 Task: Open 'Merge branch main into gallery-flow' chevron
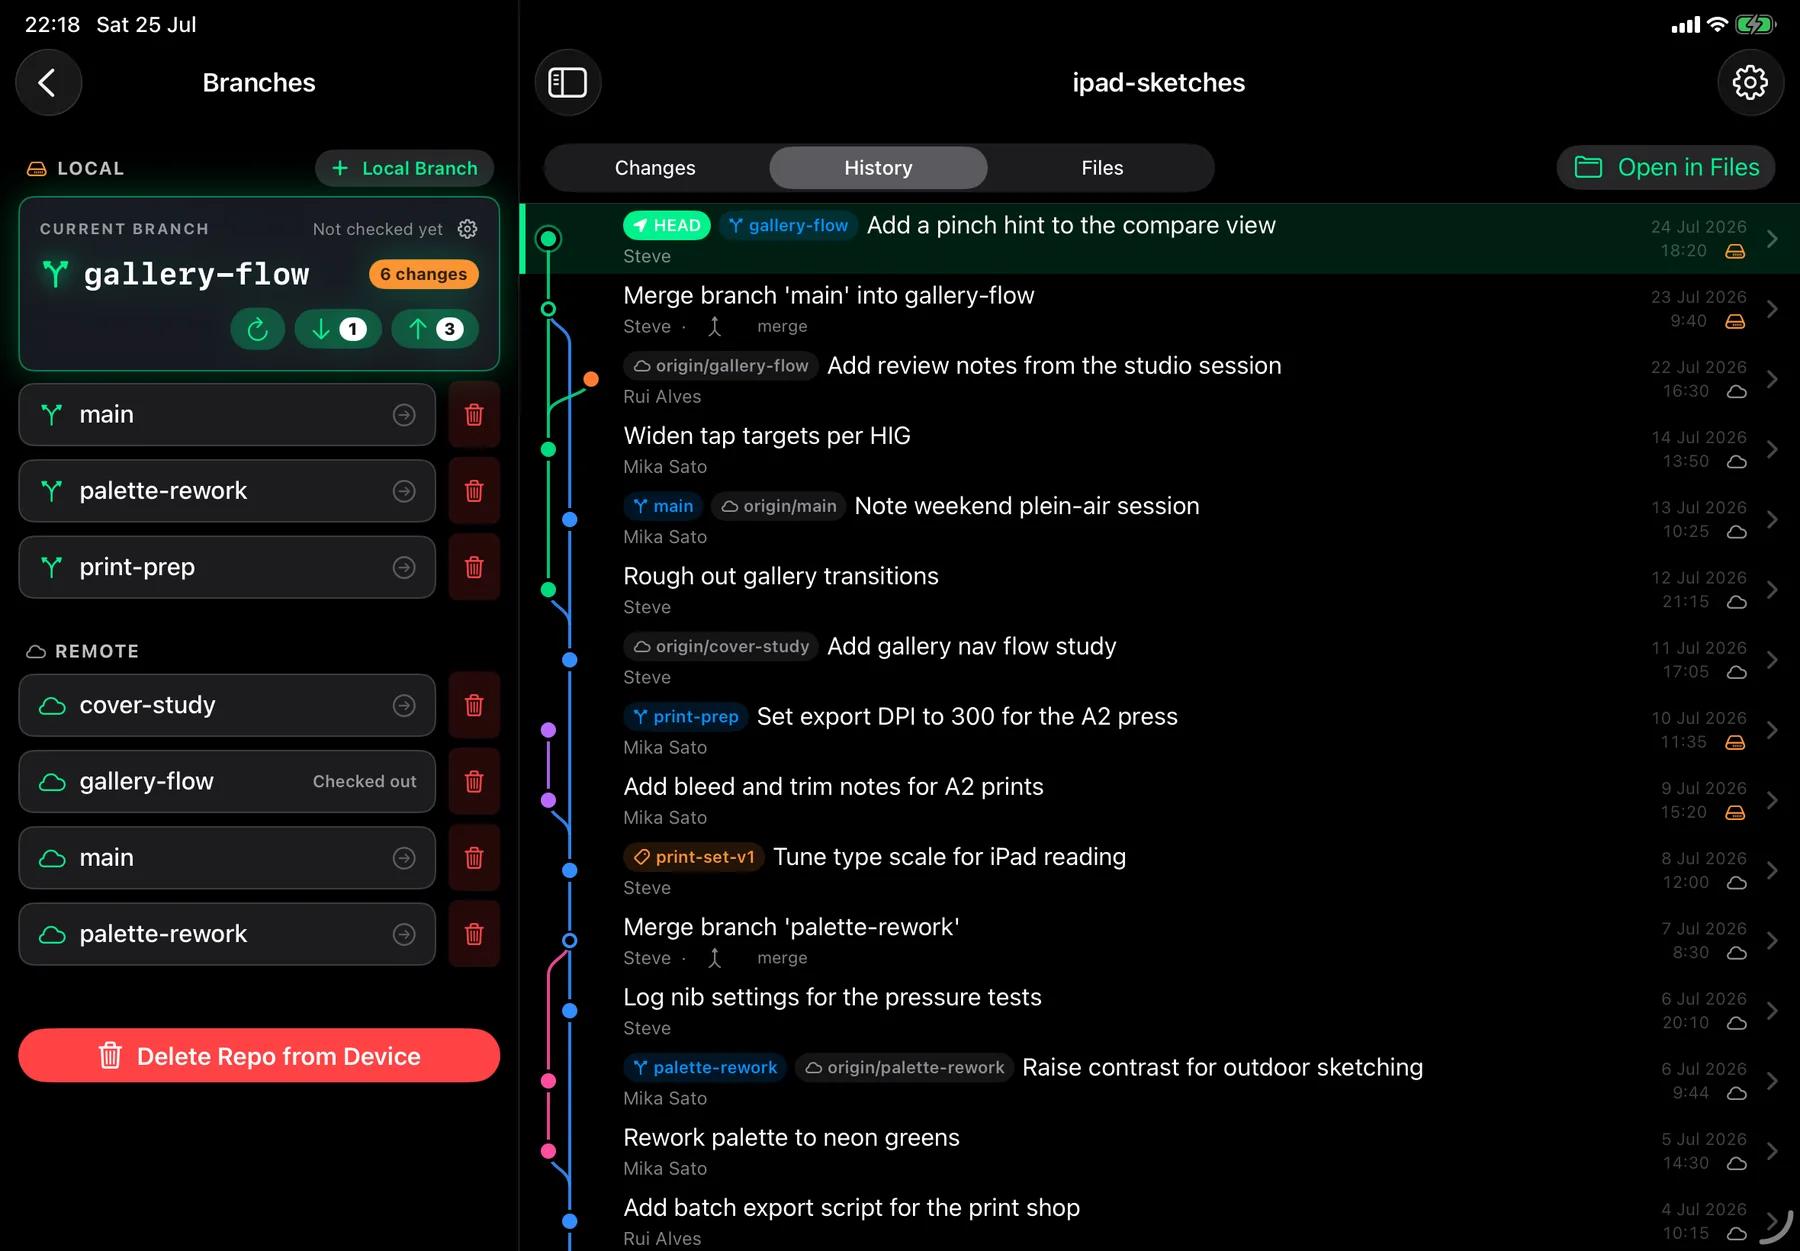pyautogui.click(x=1772, y=309)
